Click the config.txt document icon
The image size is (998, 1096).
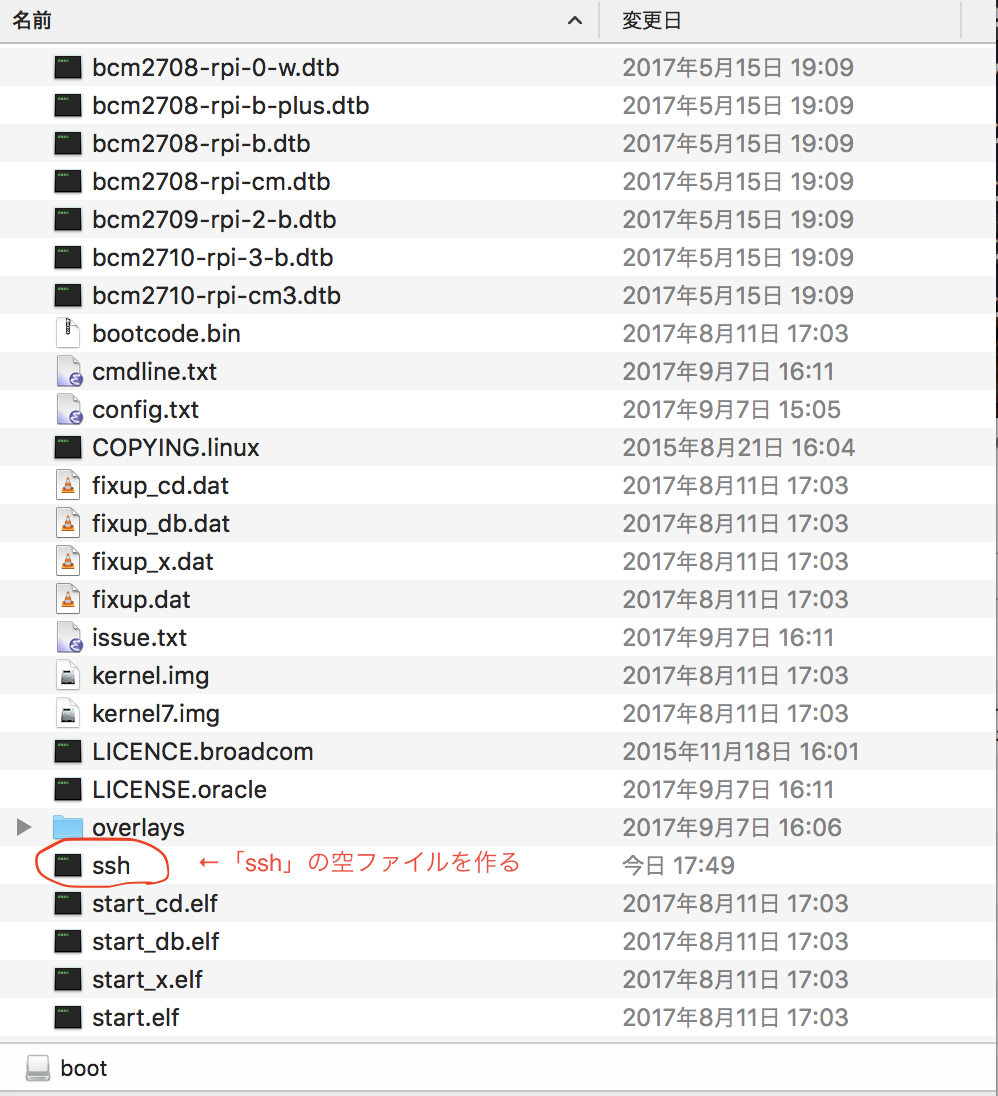click(67, 409)
